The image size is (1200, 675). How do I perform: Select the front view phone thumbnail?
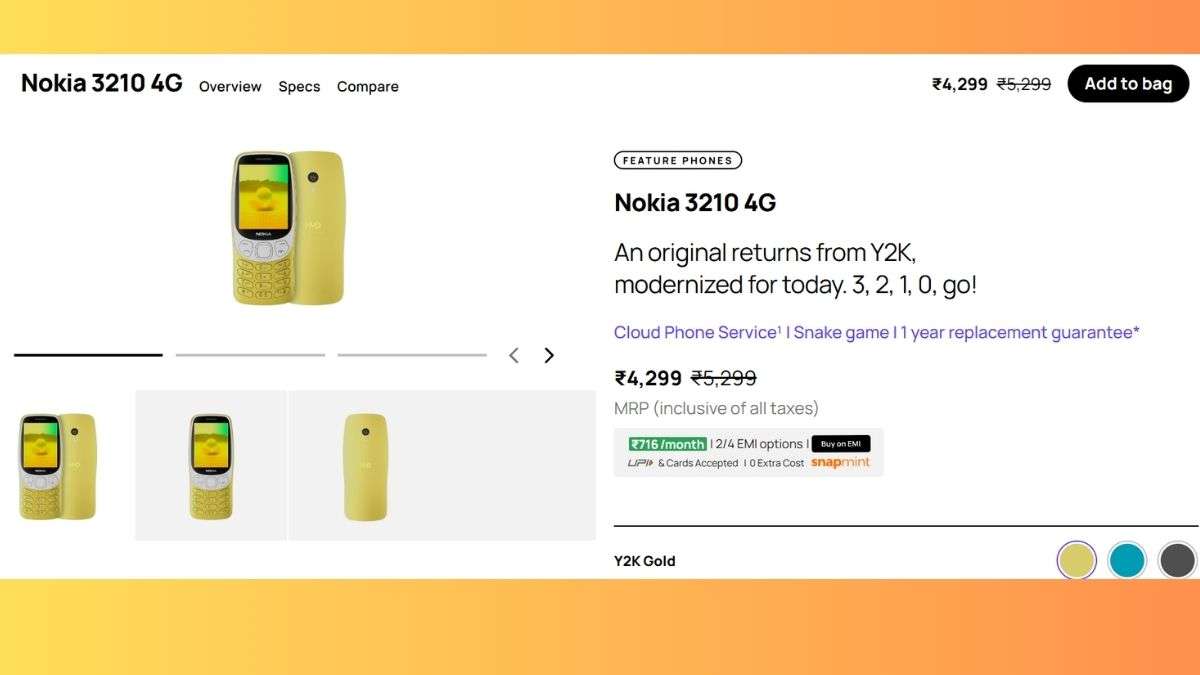tap(211, 466)
